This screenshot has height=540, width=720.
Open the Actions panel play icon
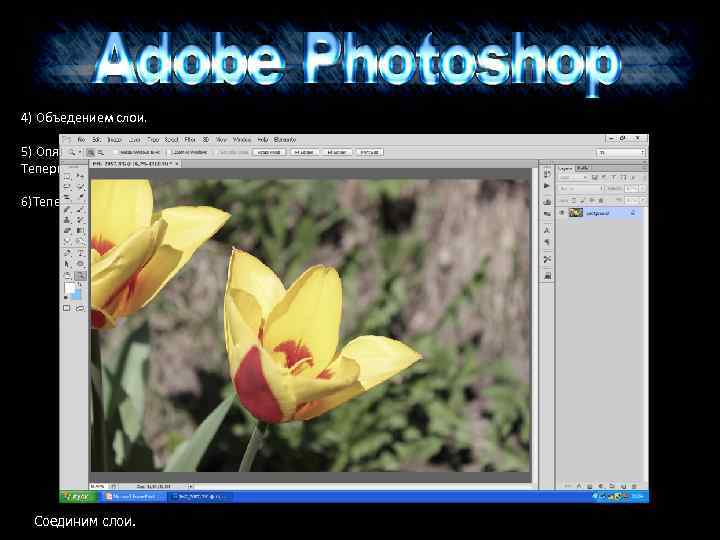[547, 186]
